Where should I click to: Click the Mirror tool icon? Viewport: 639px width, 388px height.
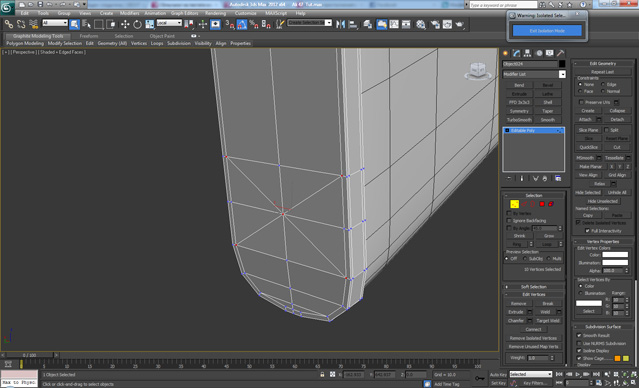[x=340, y=24]
